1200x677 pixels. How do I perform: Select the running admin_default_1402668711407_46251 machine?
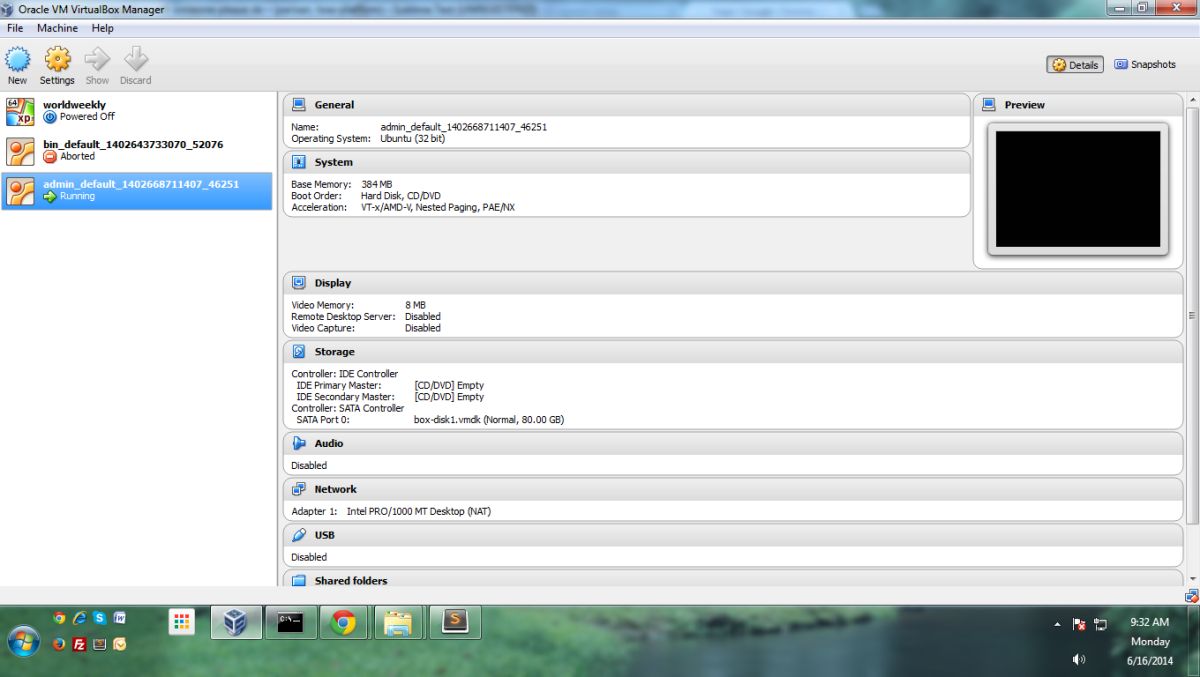pyautogui.click(x=137, y=191)
